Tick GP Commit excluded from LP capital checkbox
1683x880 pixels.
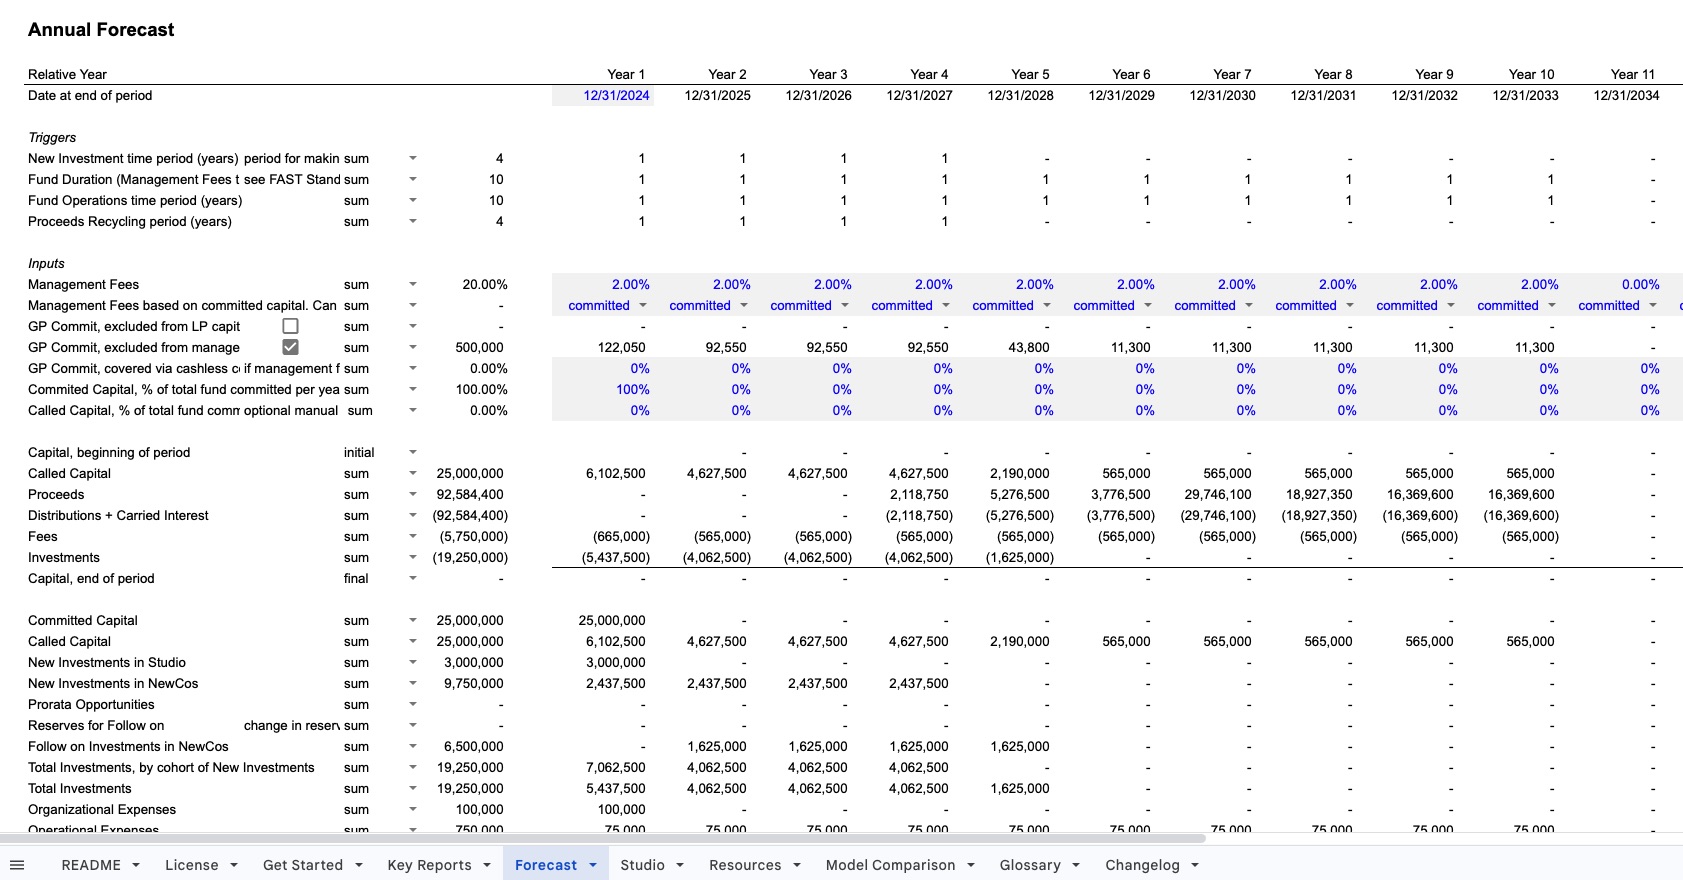click(x=290, y=326)
